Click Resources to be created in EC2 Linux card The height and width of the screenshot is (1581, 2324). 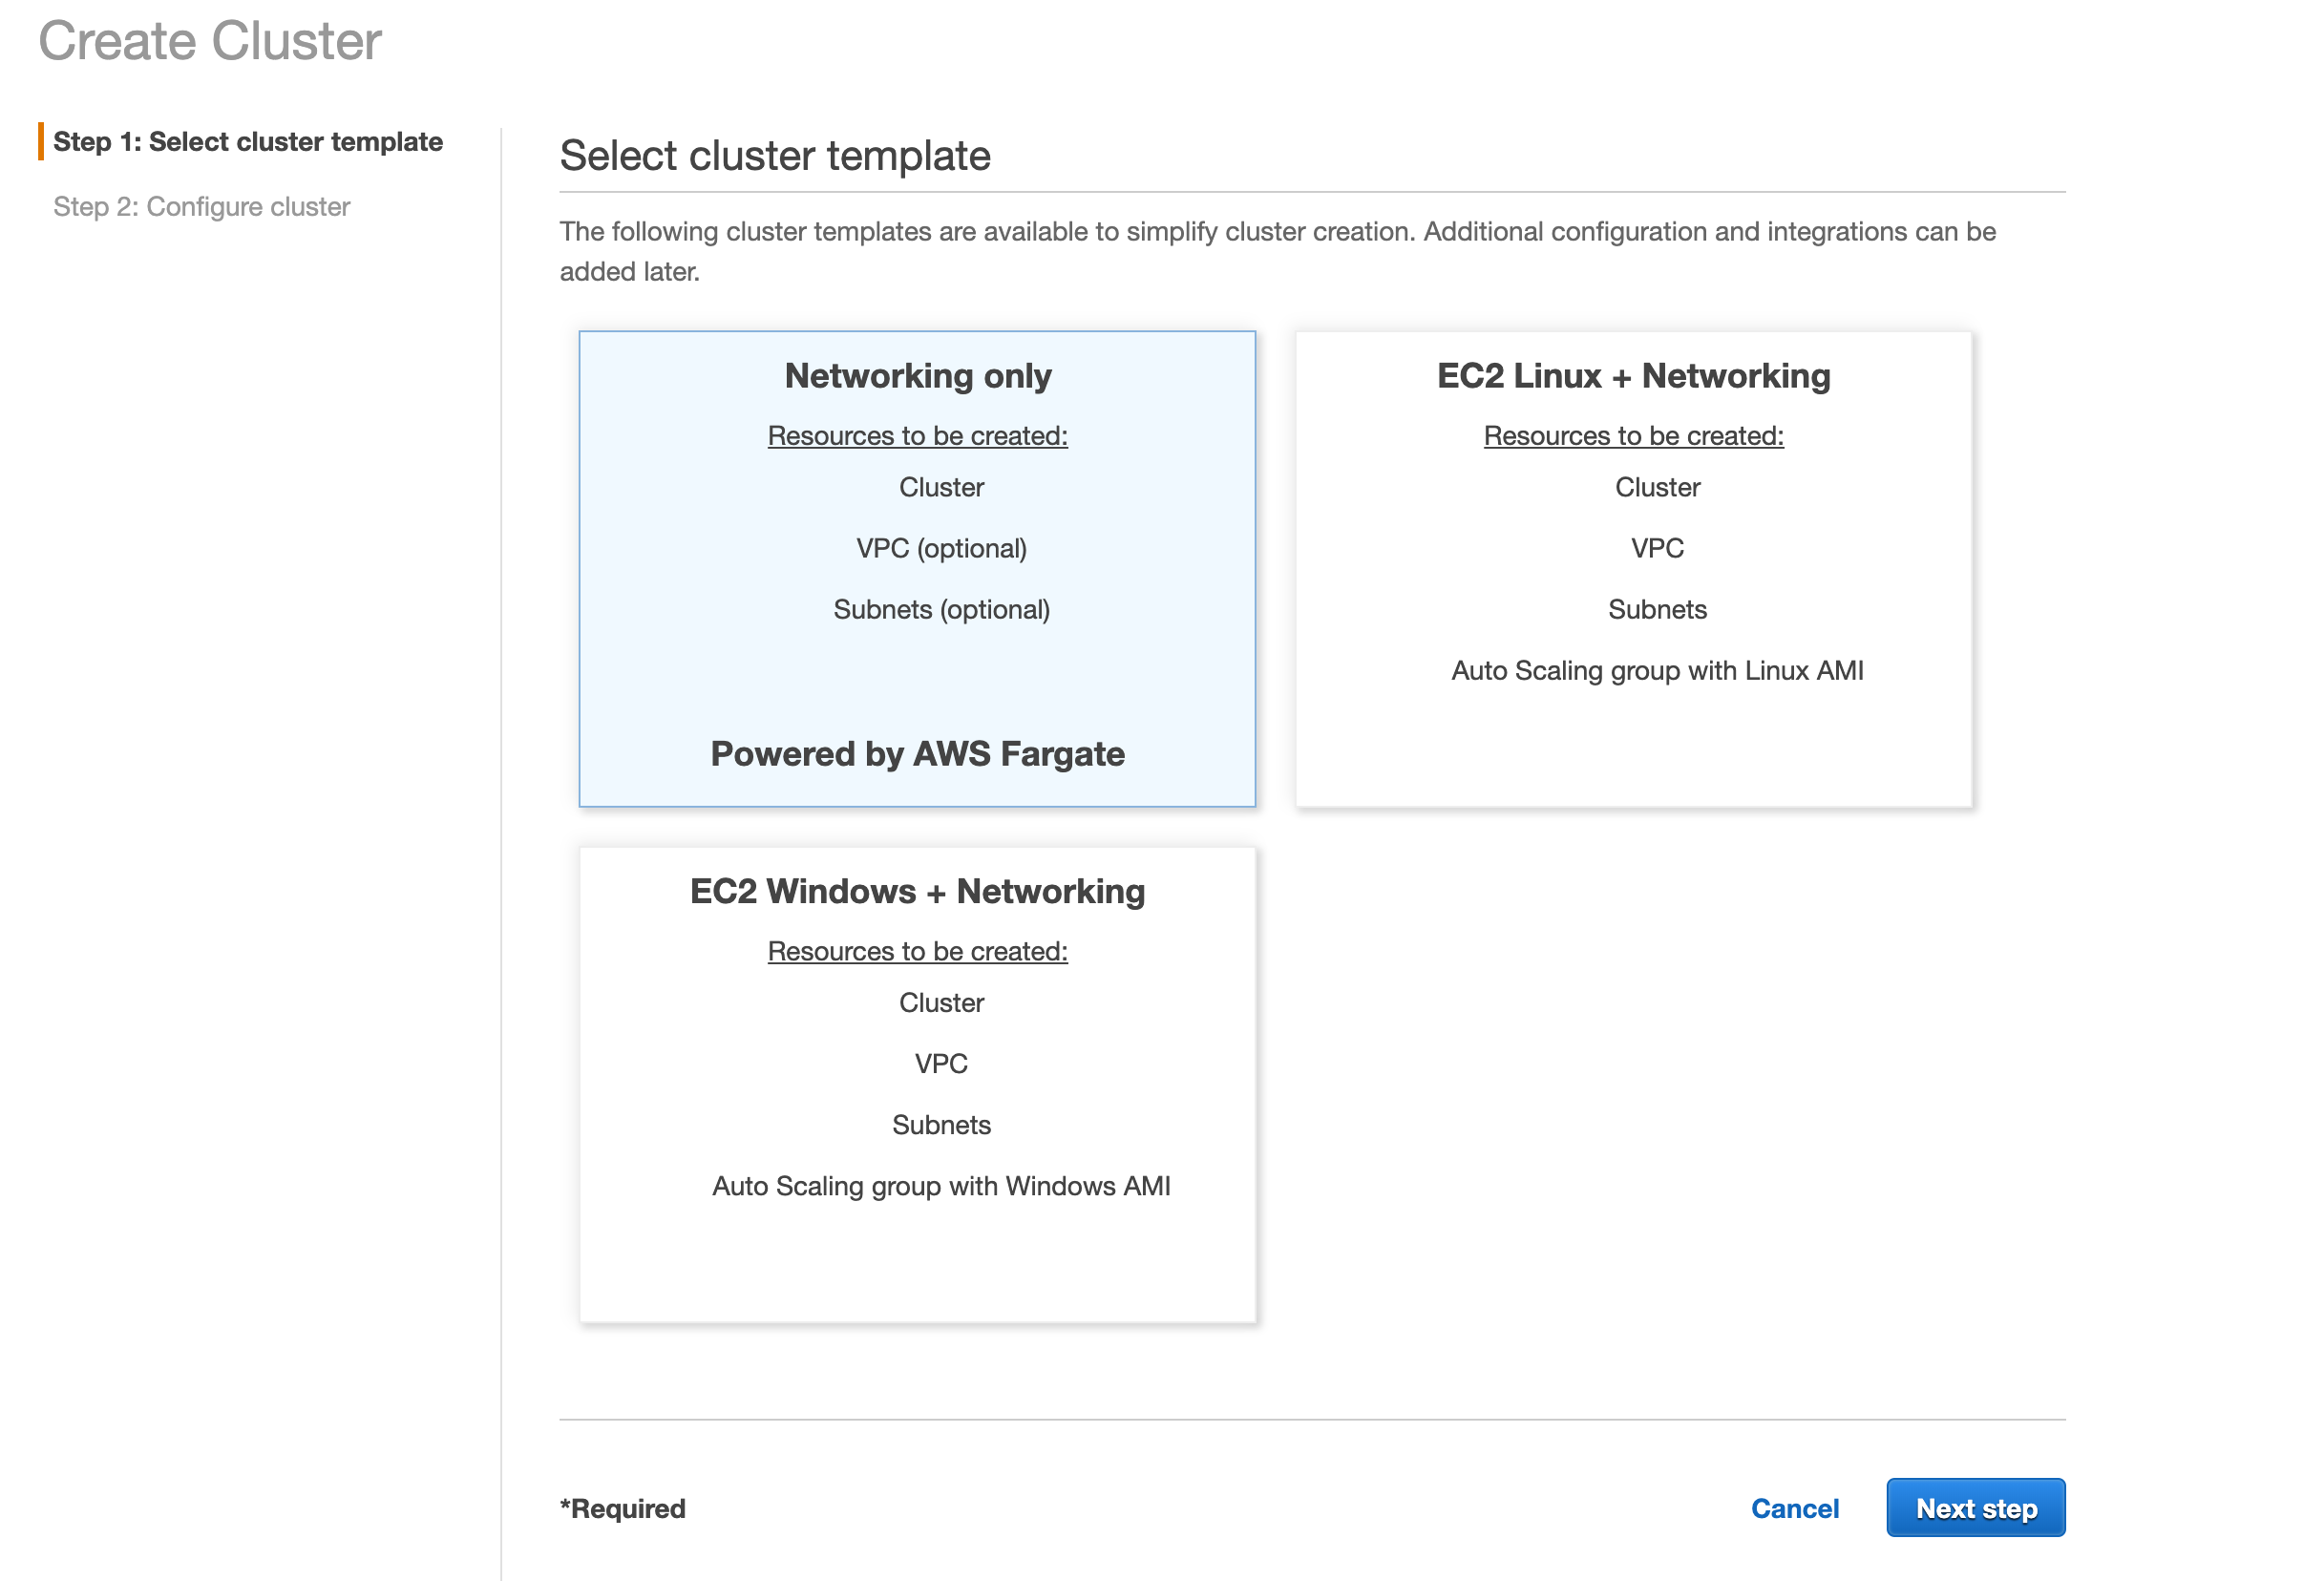click(x=1632, y=436)
